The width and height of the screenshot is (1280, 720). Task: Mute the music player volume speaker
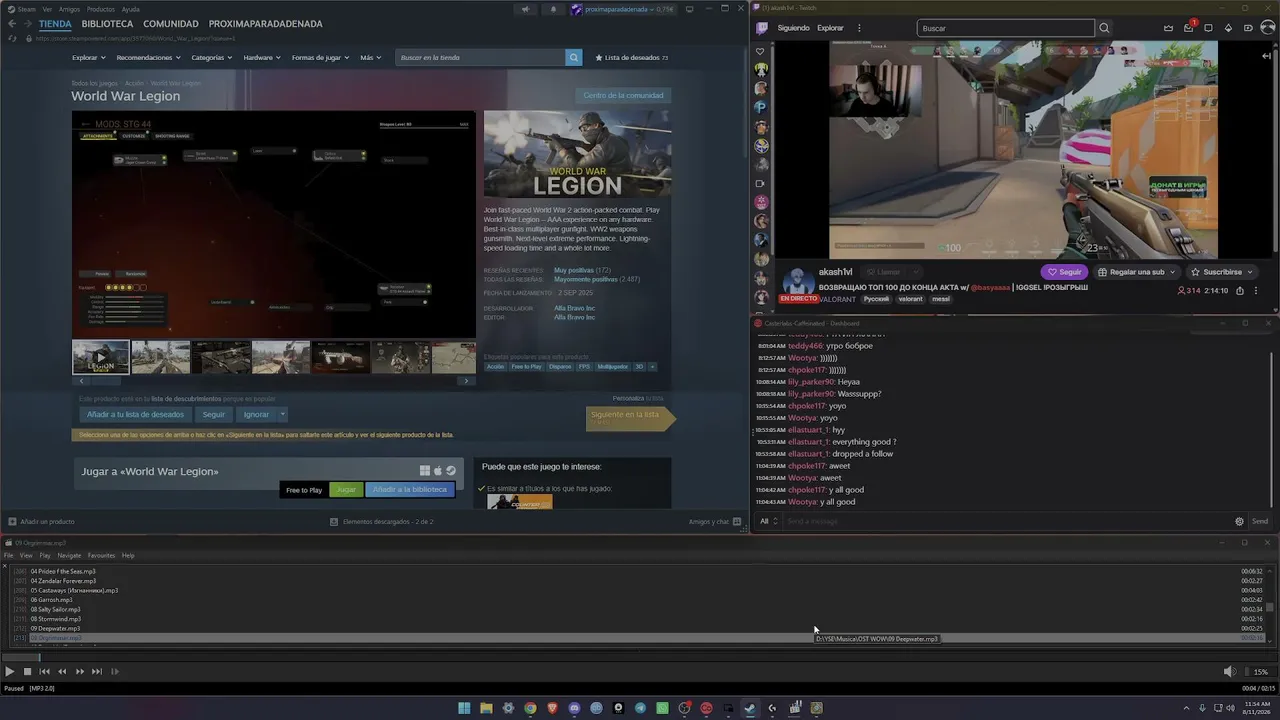click(x=1230, y=671)
